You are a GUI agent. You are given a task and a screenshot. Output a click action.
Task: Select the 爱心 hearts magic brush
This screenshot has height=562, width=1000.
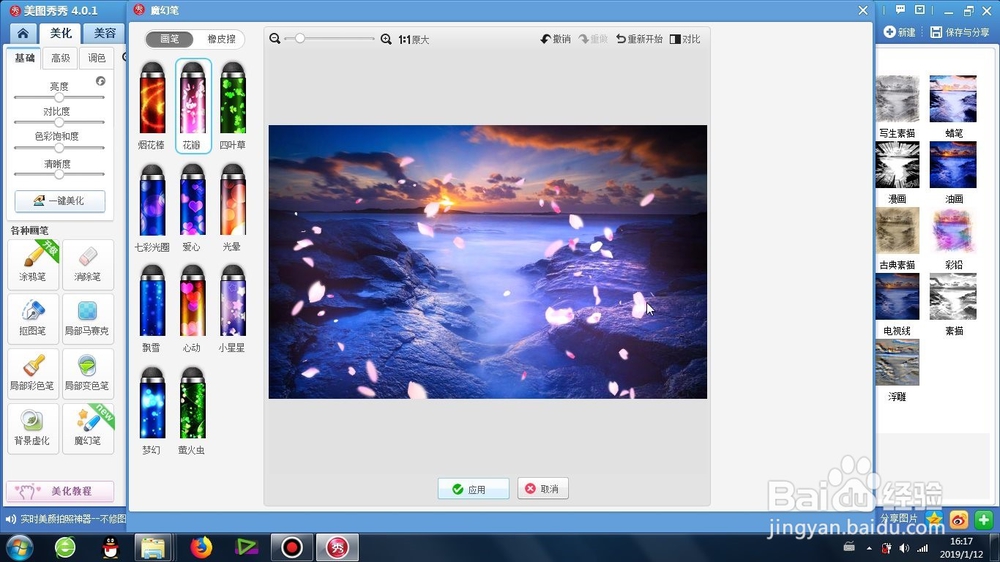point(193,207)
